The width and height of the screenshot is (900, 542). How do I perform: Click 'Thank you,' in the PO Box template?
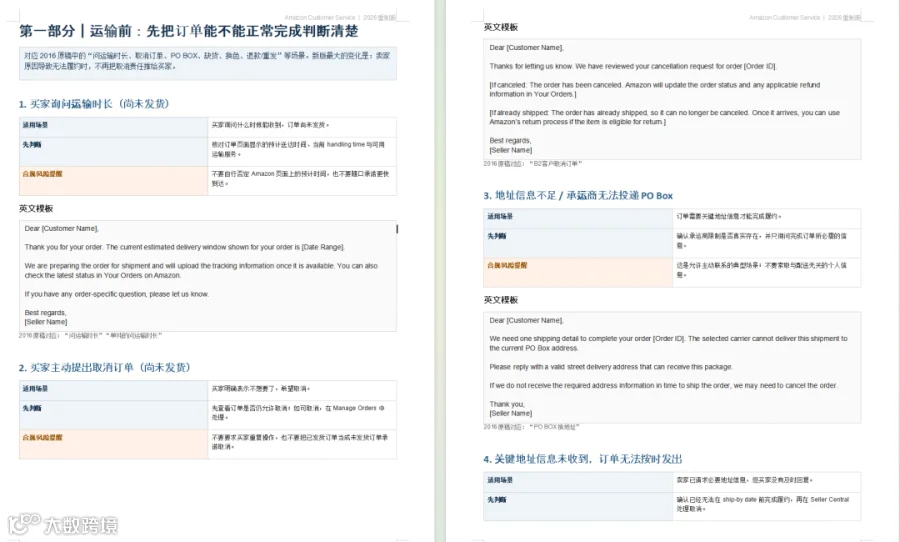507,404
